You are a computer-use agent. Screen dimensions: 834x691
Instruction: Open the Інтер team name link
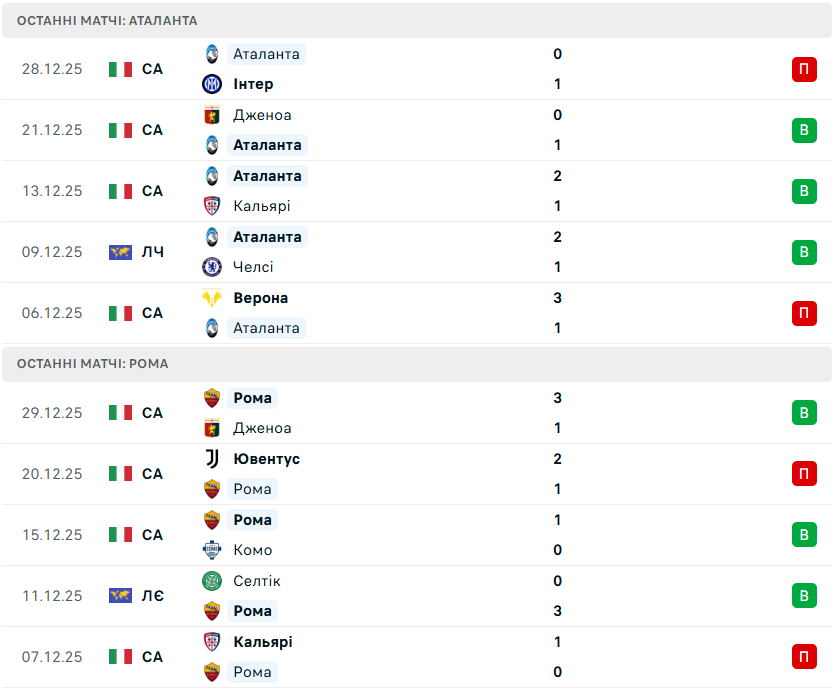click(x=253, y=84)
